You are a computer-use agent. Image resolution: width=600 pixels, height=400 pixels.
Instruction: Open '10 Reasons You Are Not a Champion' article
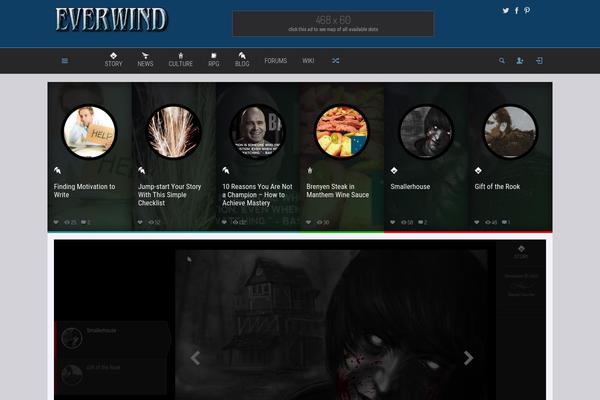pos(257,195)
